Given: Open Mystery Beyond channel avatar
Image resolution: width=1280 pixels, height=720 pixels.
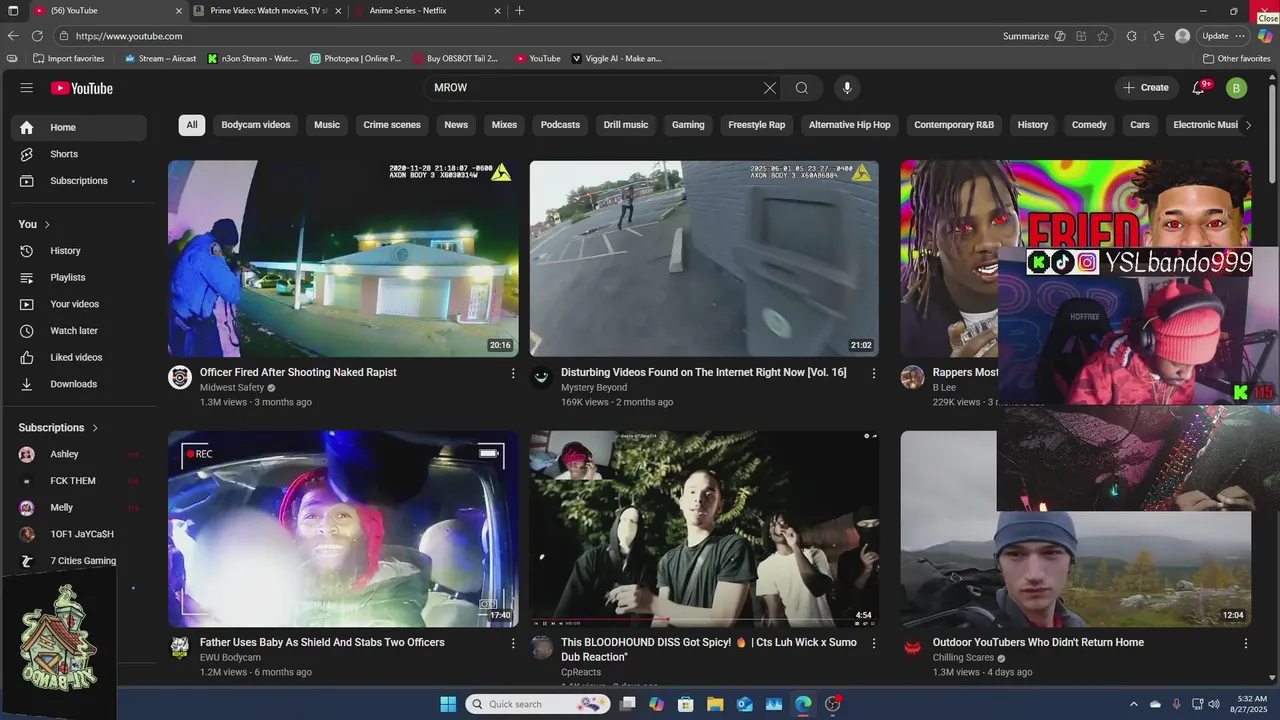Looking at the screenshot, I should coord(541,377).
